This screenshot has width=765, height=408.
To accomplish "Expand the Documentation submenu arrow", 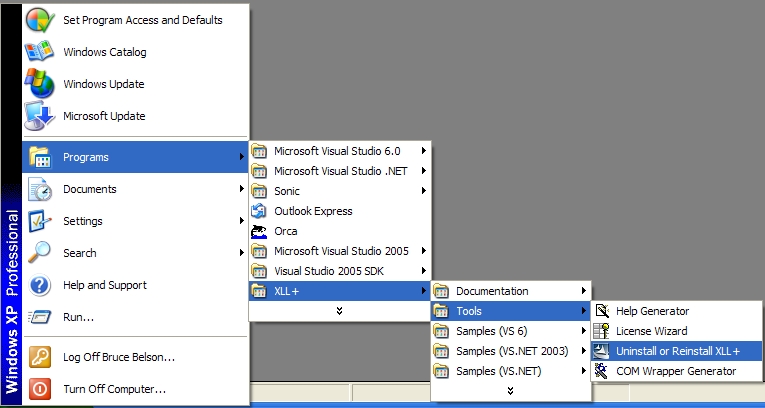I will [583, 291].
